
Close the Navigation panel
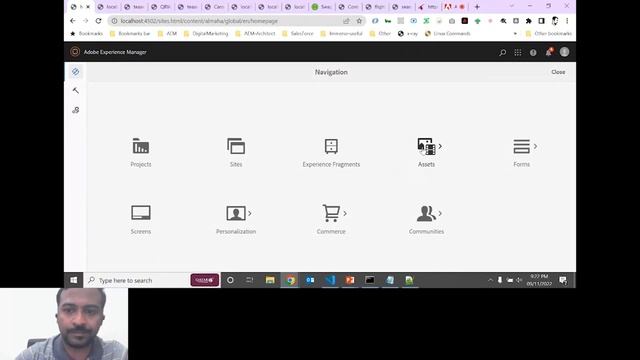pos(558,72)
